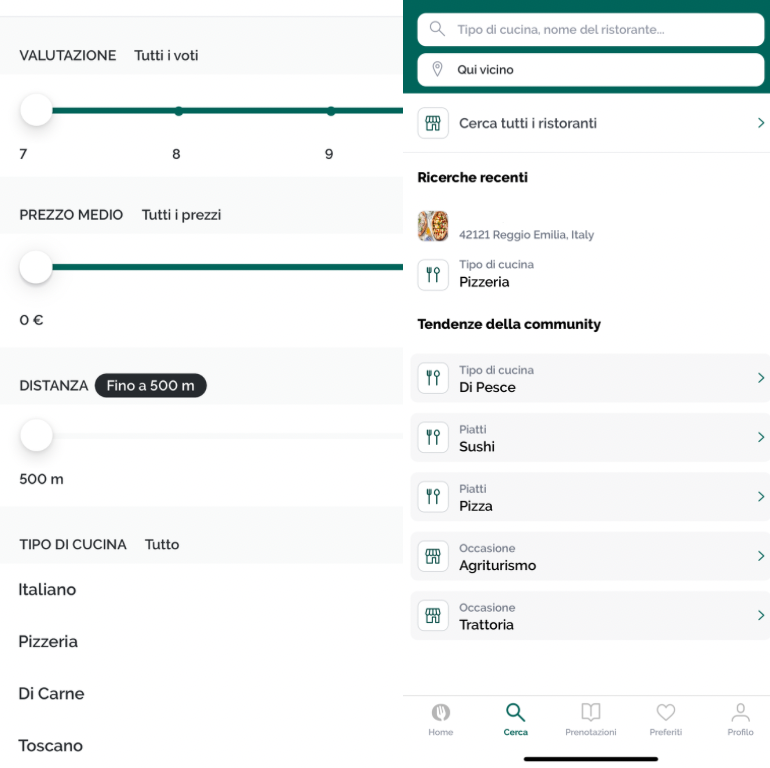Viewport: 770px width, 768px height.
Task: Open the Trattoria occasion entry
Action: click(590, 615)
